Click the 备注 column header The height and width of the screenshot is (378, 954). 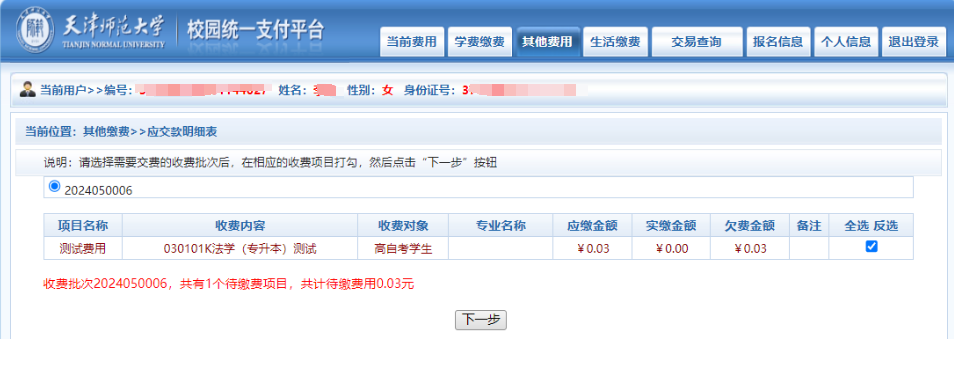tap(809, 226)
